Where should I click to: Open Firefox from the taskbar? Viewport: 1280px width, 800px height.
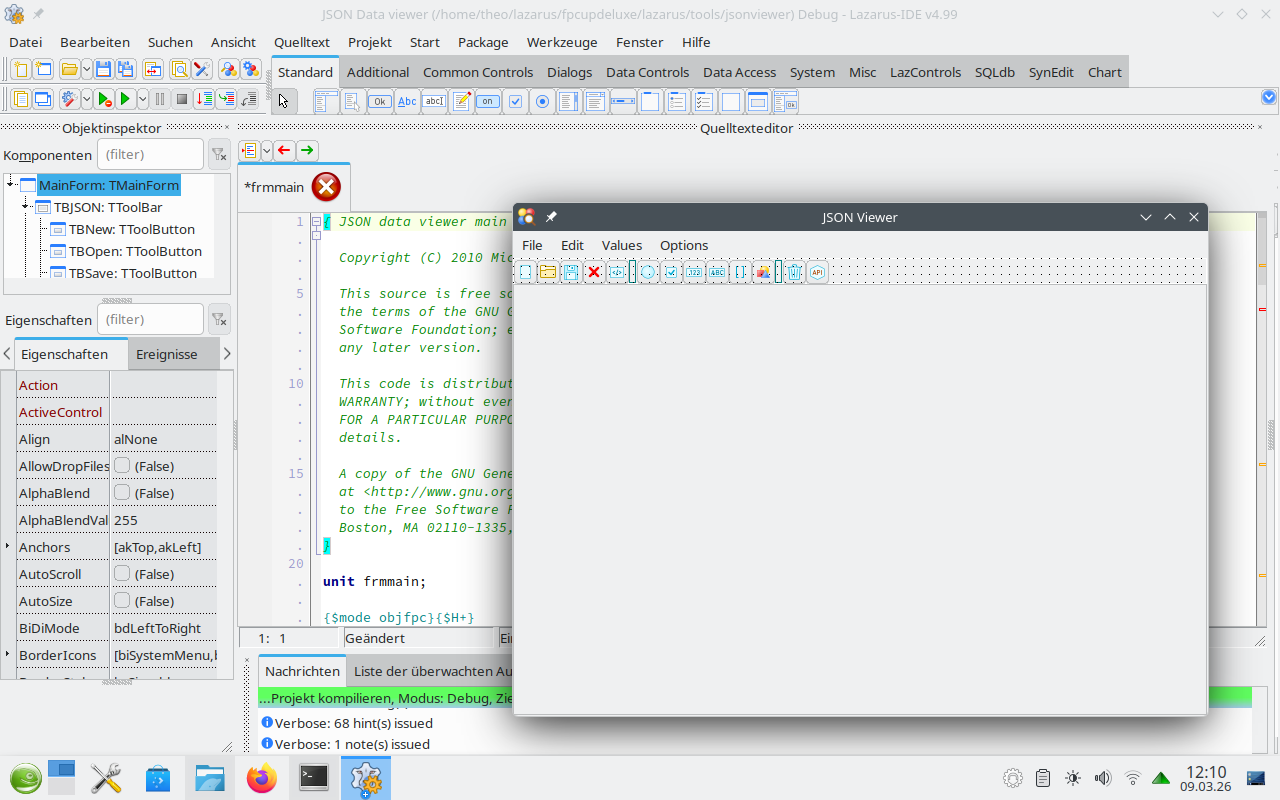pyautogui.click(x=262, y=778)
